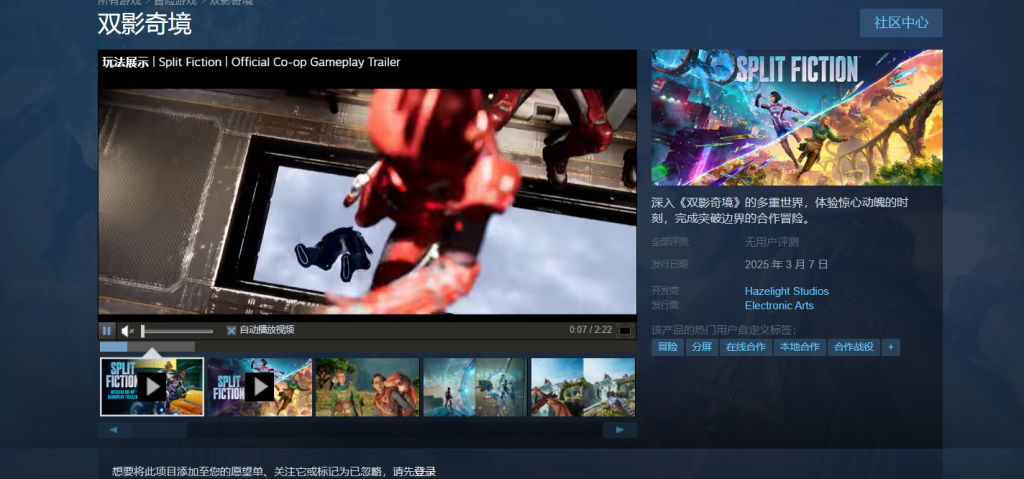Open the landscape split-screen screenshot thumbnail
The height and width of the screenshot is (479, 1024).
pos(583,387)
